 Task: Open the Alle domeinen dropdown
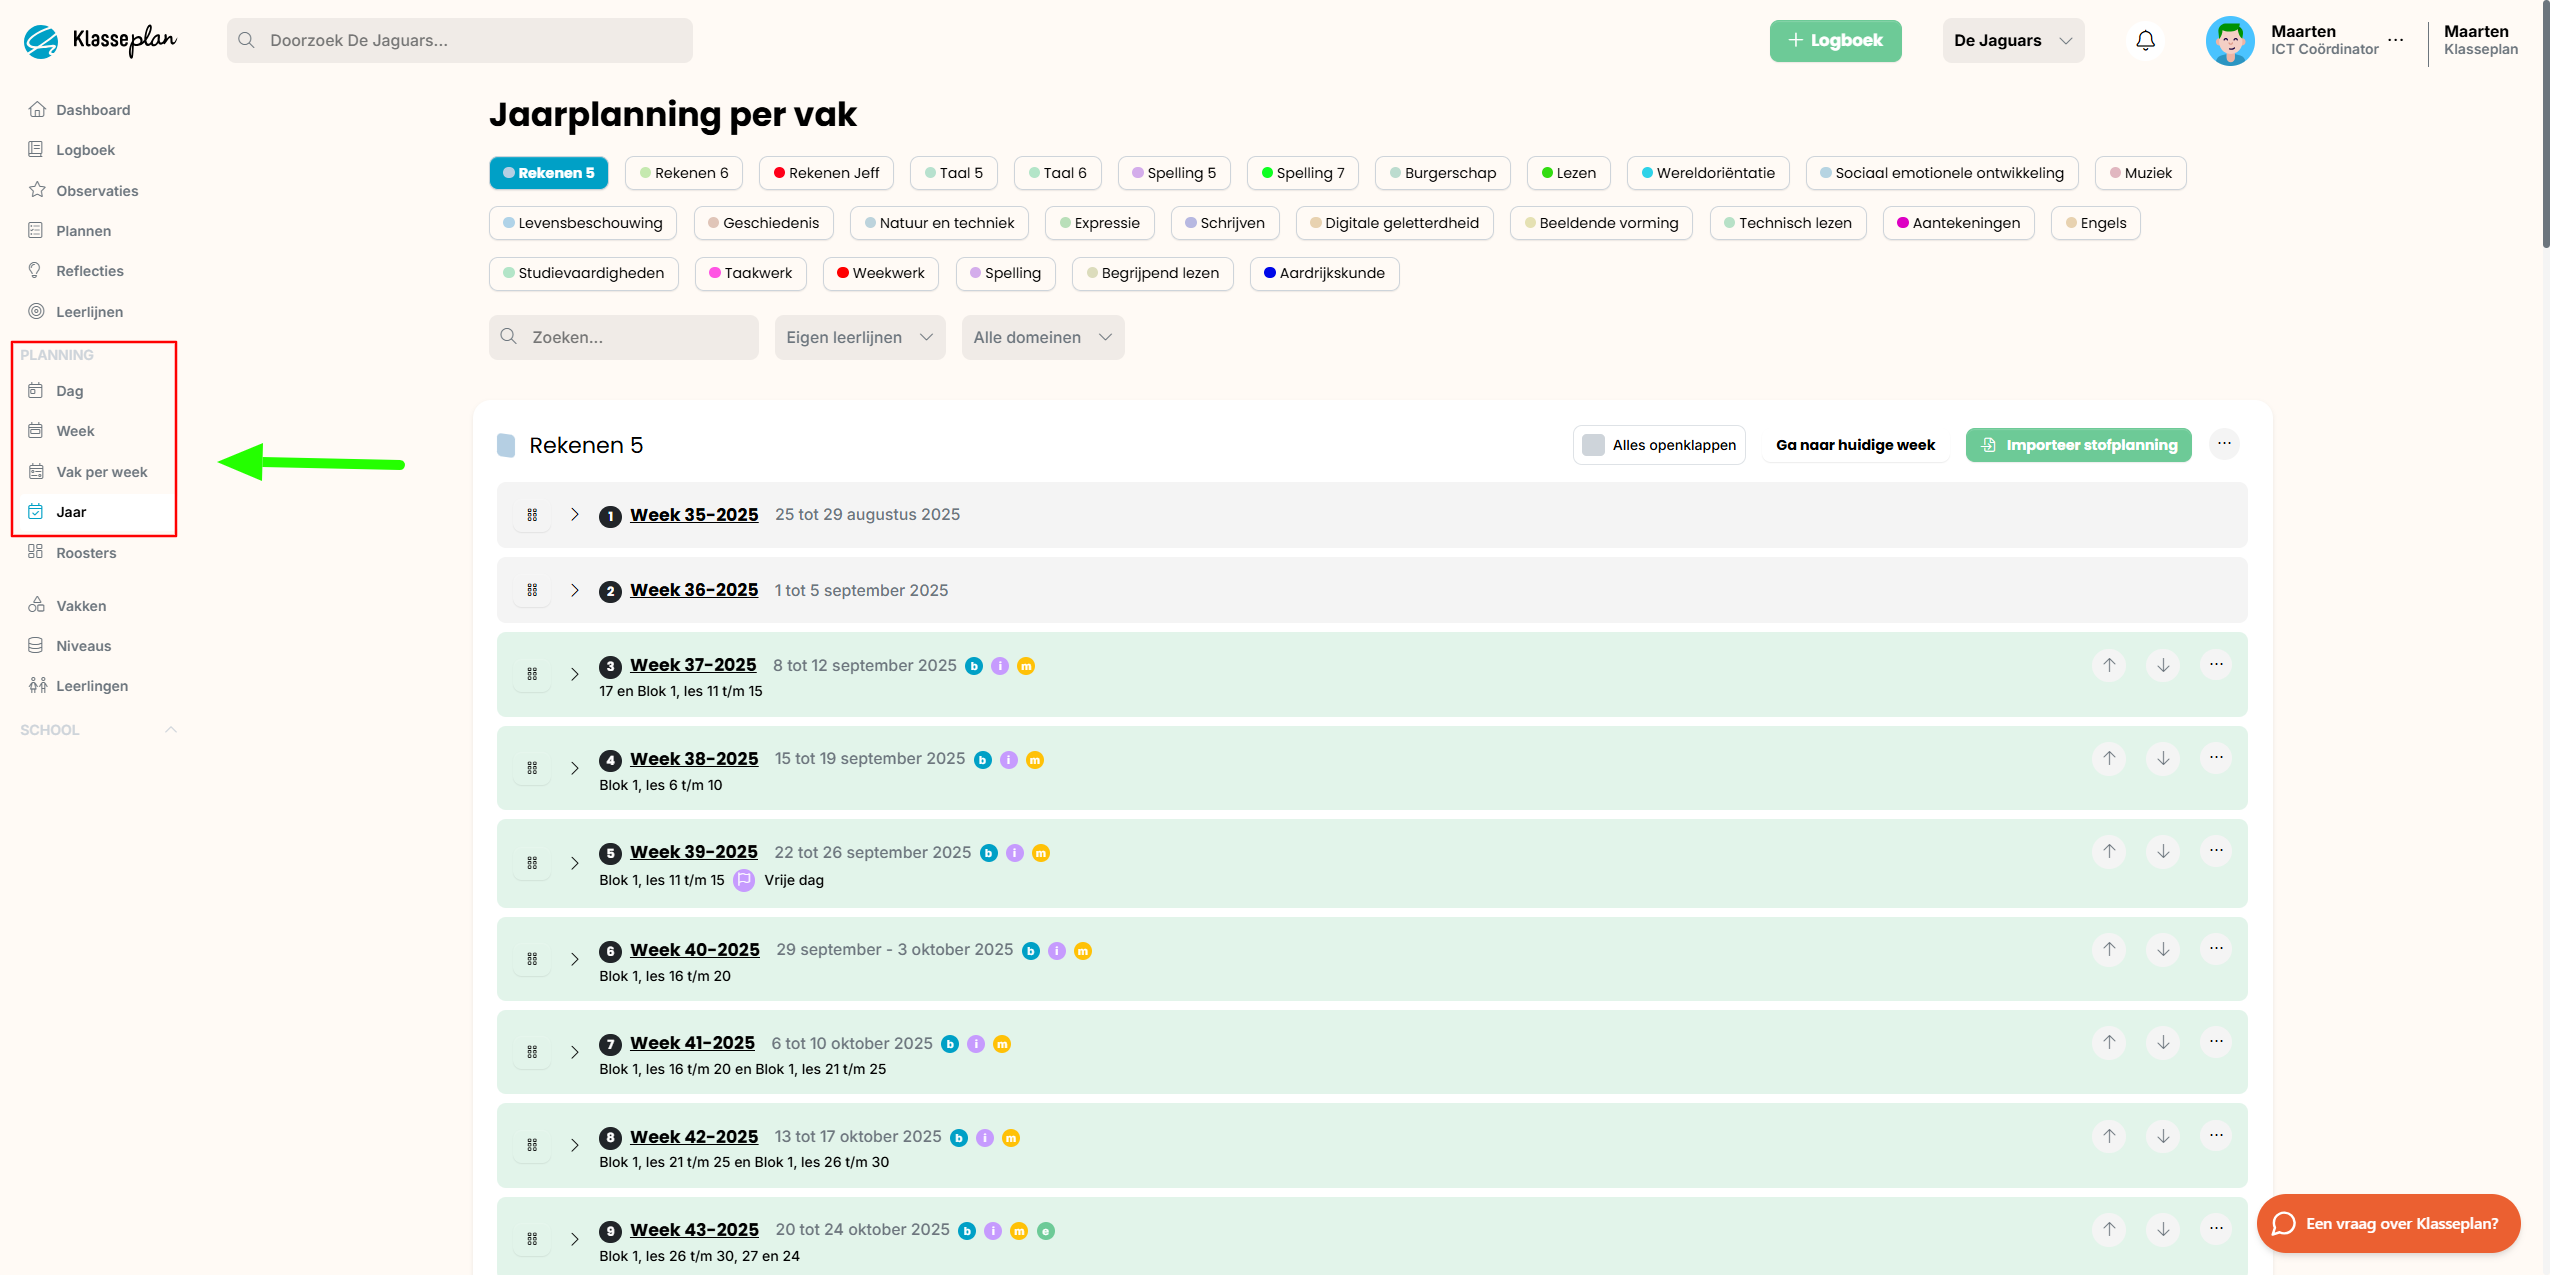(1042, 338)
